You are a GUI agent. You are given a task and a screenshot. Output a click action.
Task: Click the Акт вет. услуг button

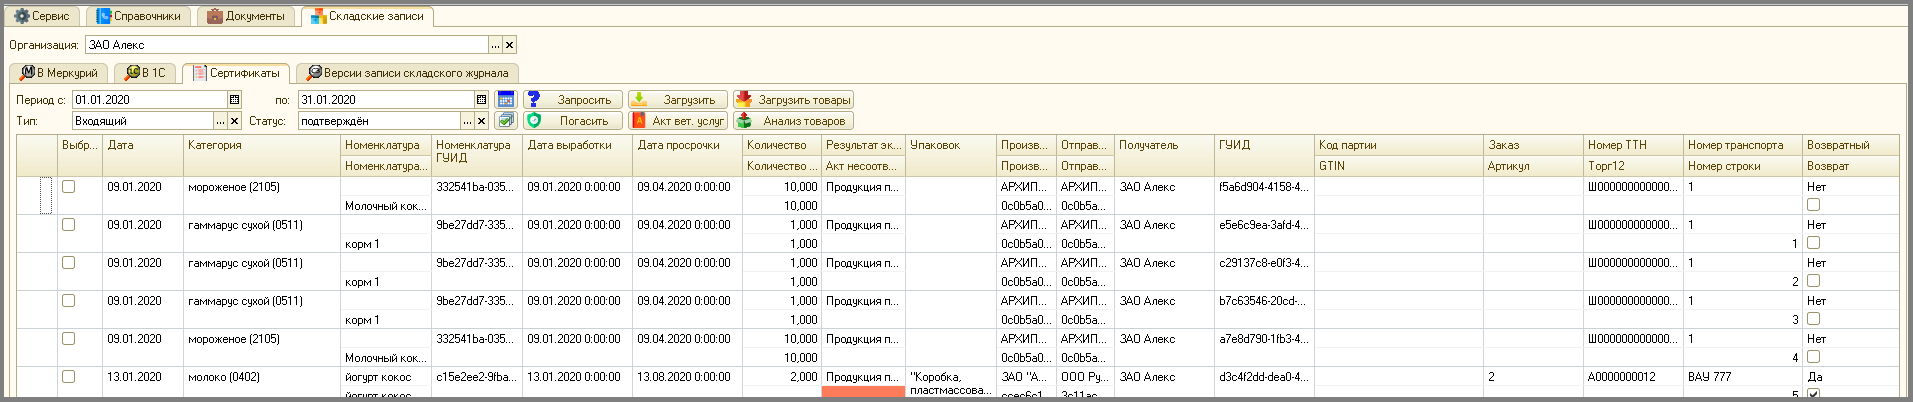pyautogui.click(x=678, y=121)
